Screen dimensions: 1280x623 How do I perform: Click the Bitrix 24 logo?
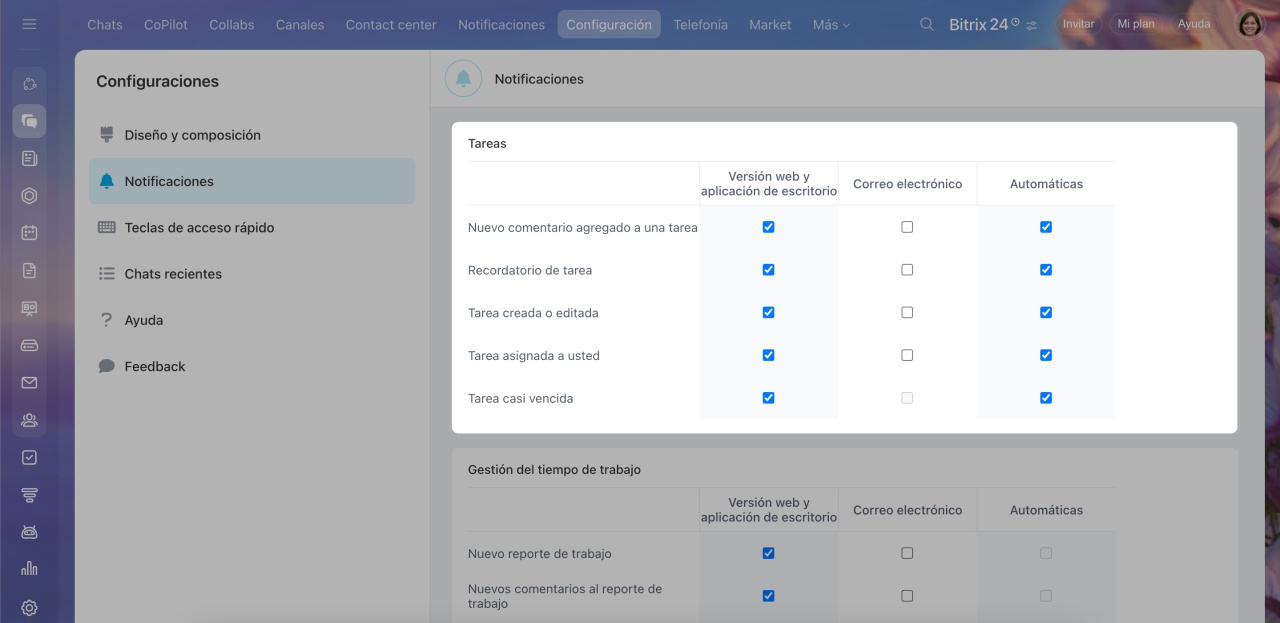[x=978, y=24]
